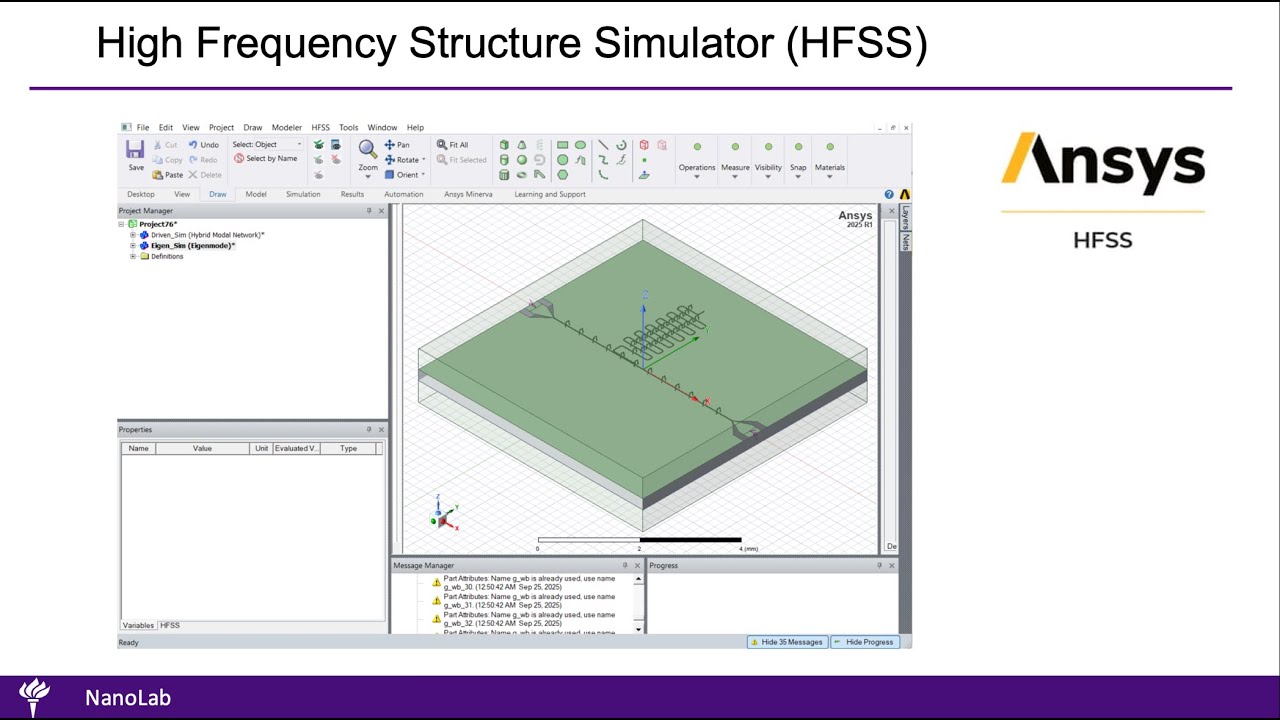This screenshot has width=1280, height=720.
Task: Open the Rotate dropdown
Action: click(x=424, y=160)
